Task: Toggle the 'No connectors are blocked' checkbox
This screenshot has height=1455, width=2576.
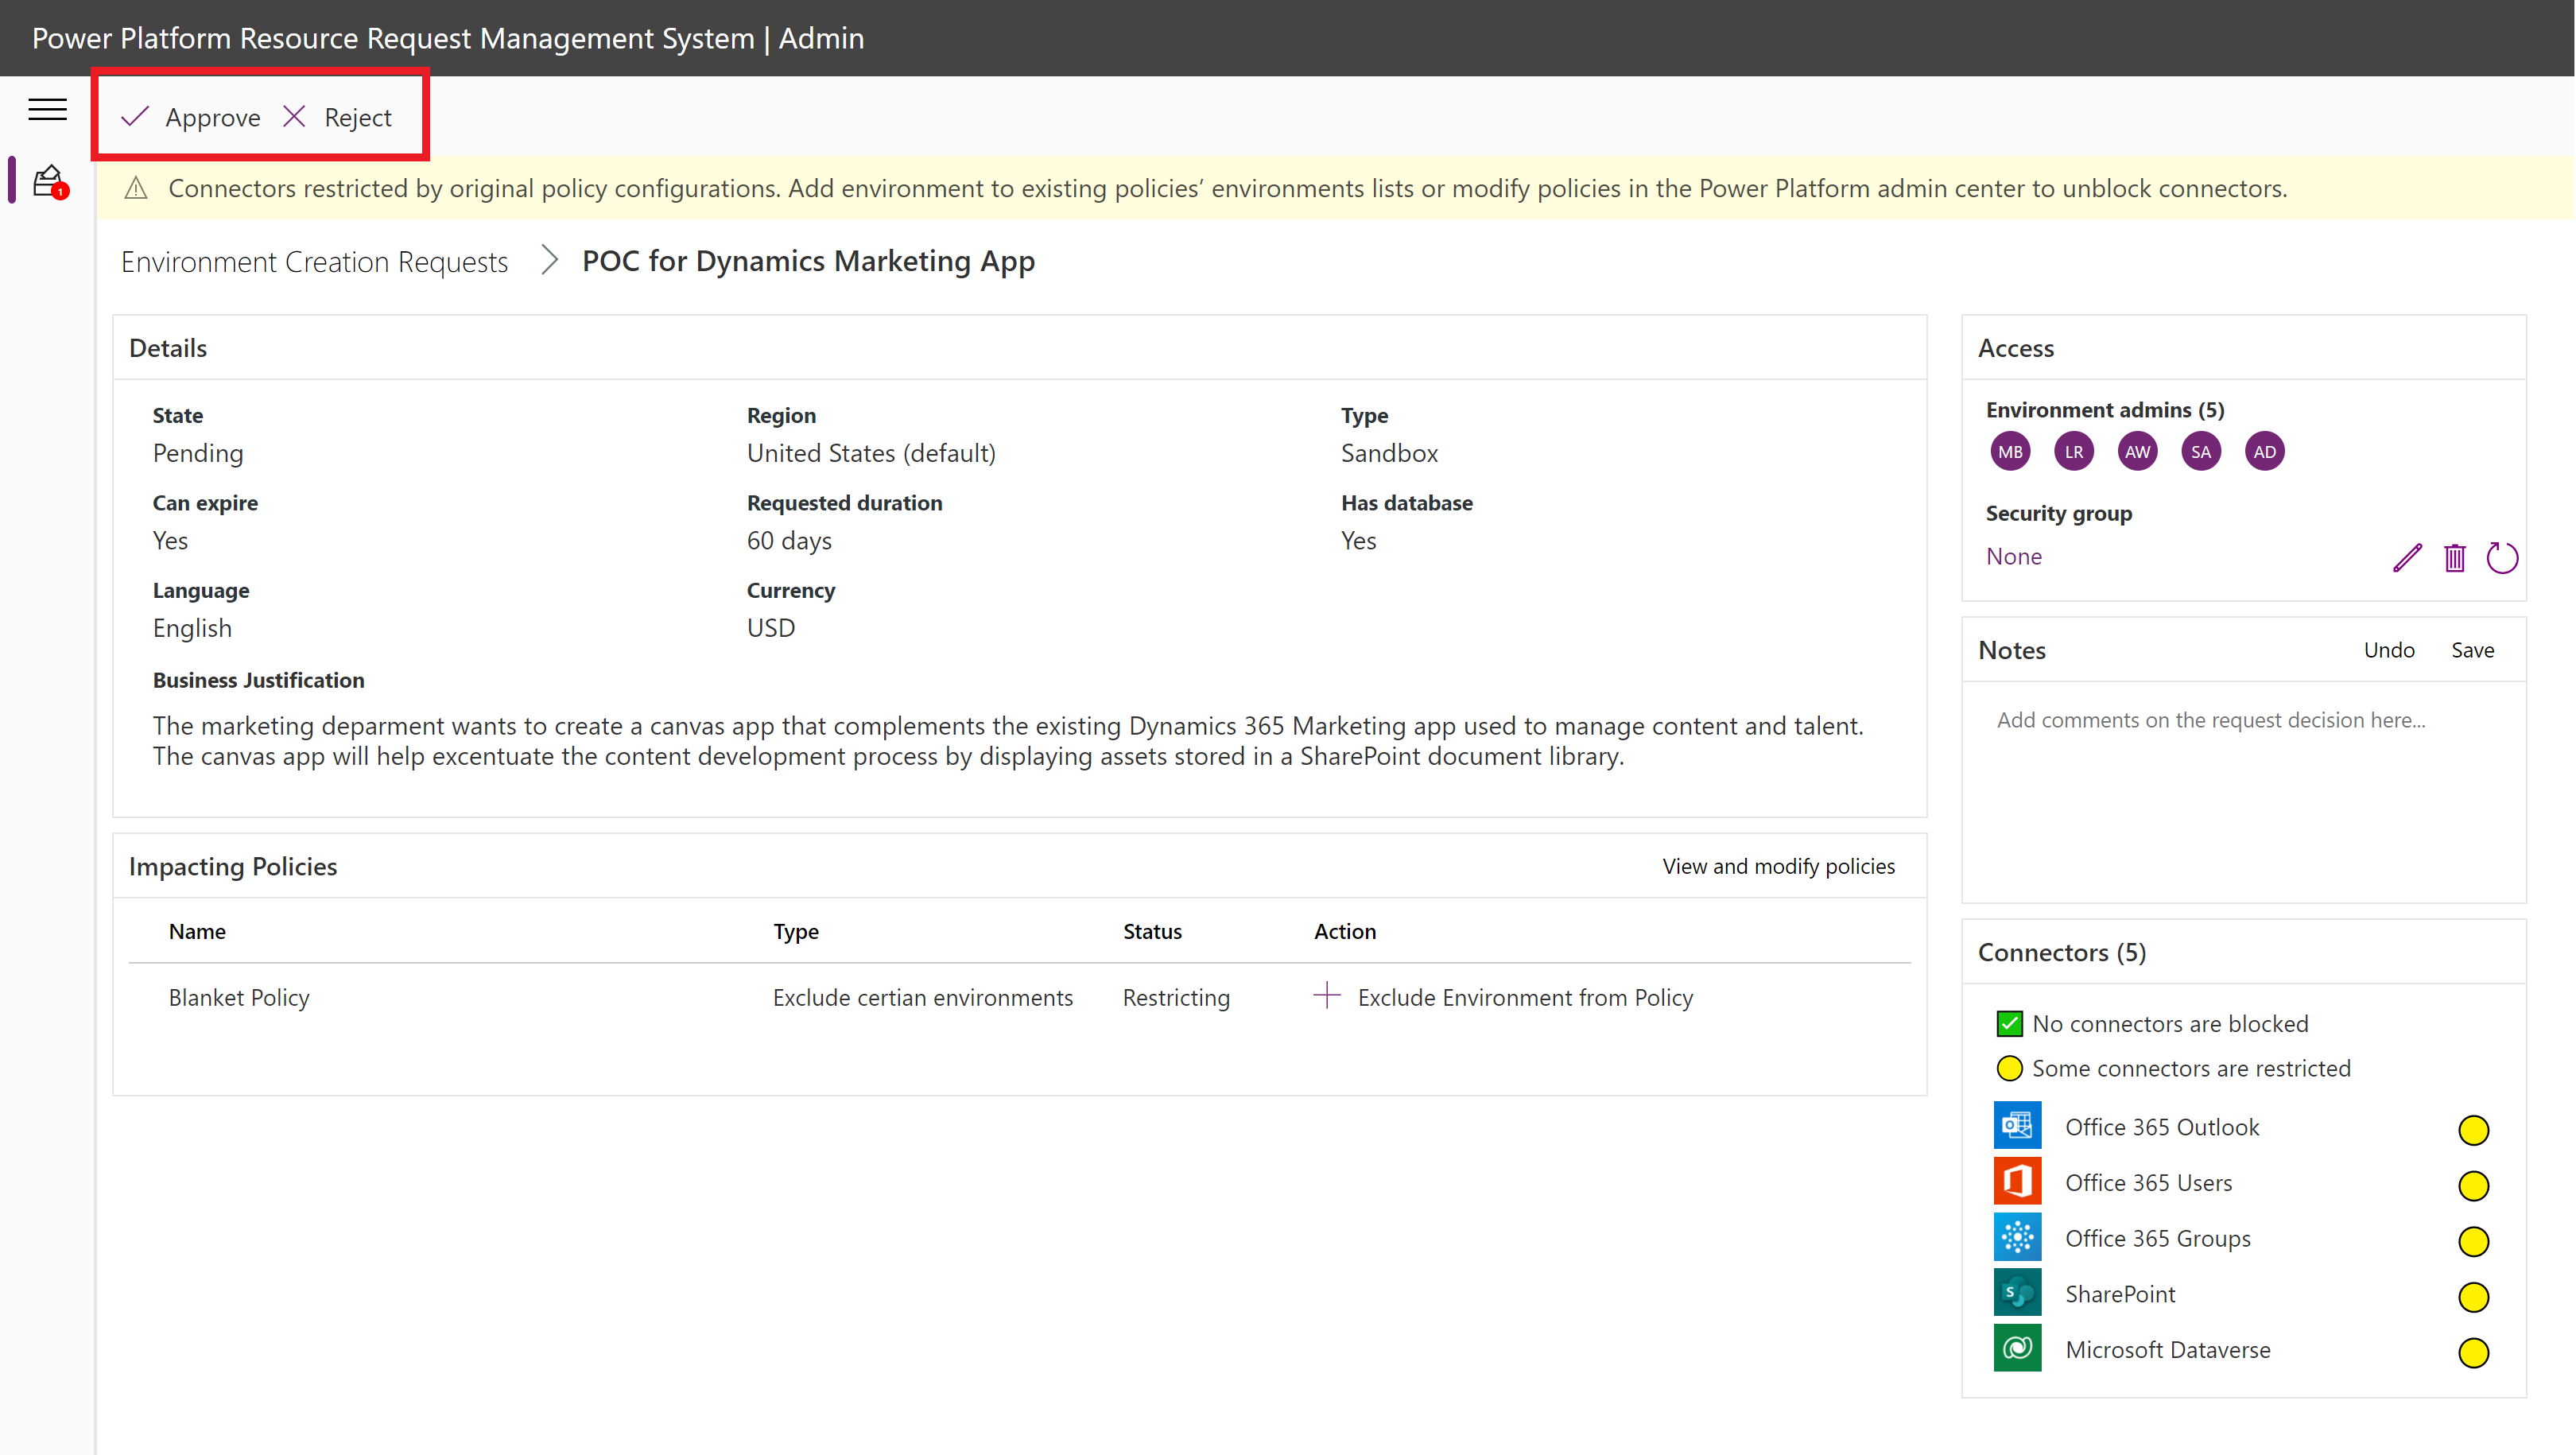Action: [x=2009, y=1023]
